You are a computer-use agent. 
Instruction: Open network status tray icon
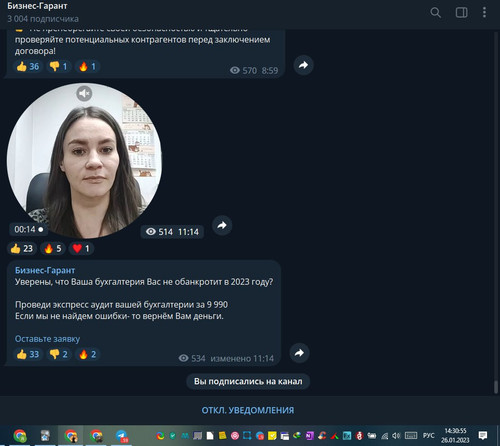click(384, 436)
